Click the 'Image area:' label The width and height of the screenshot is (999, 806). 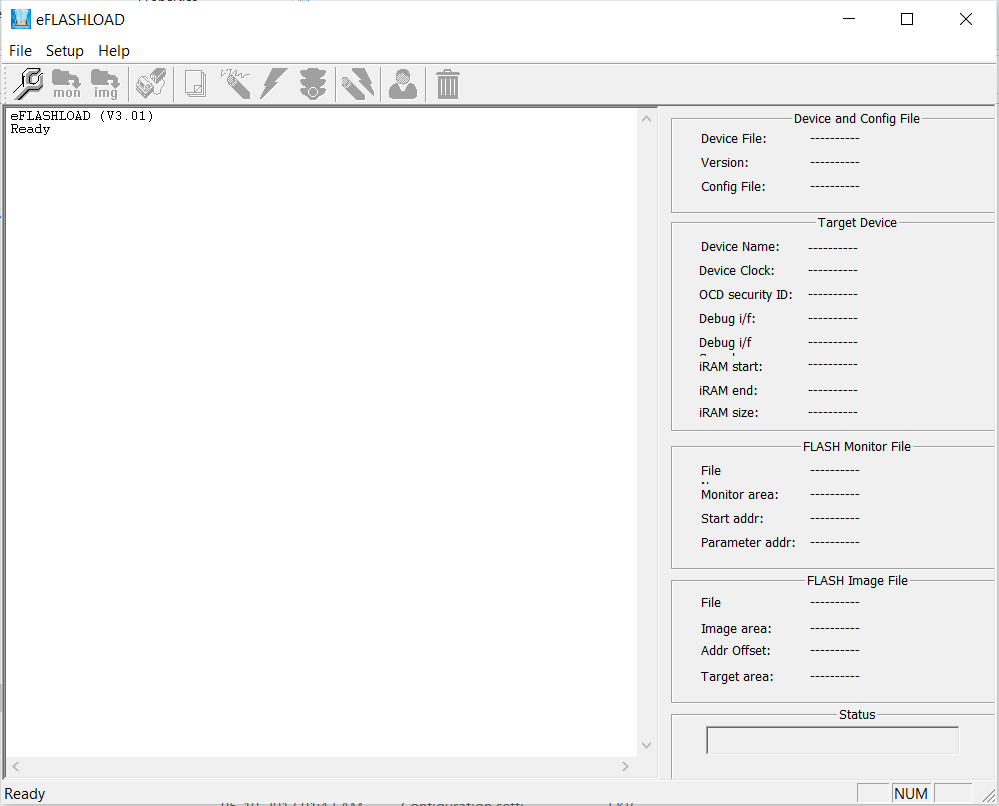(736, 629)
